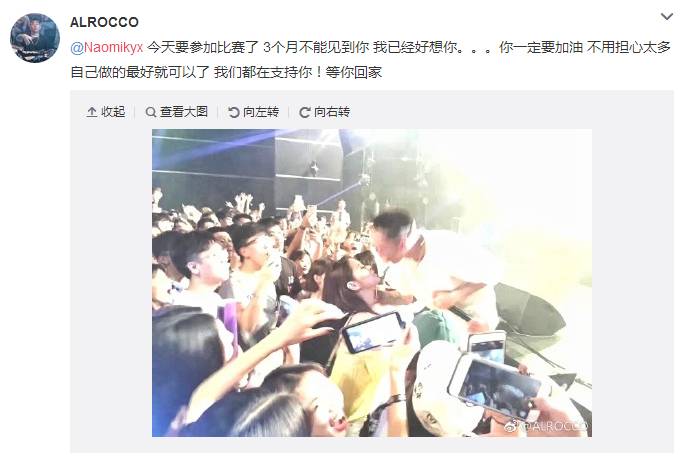Click the magnifier icon for 查看大图

click(151, 112)
